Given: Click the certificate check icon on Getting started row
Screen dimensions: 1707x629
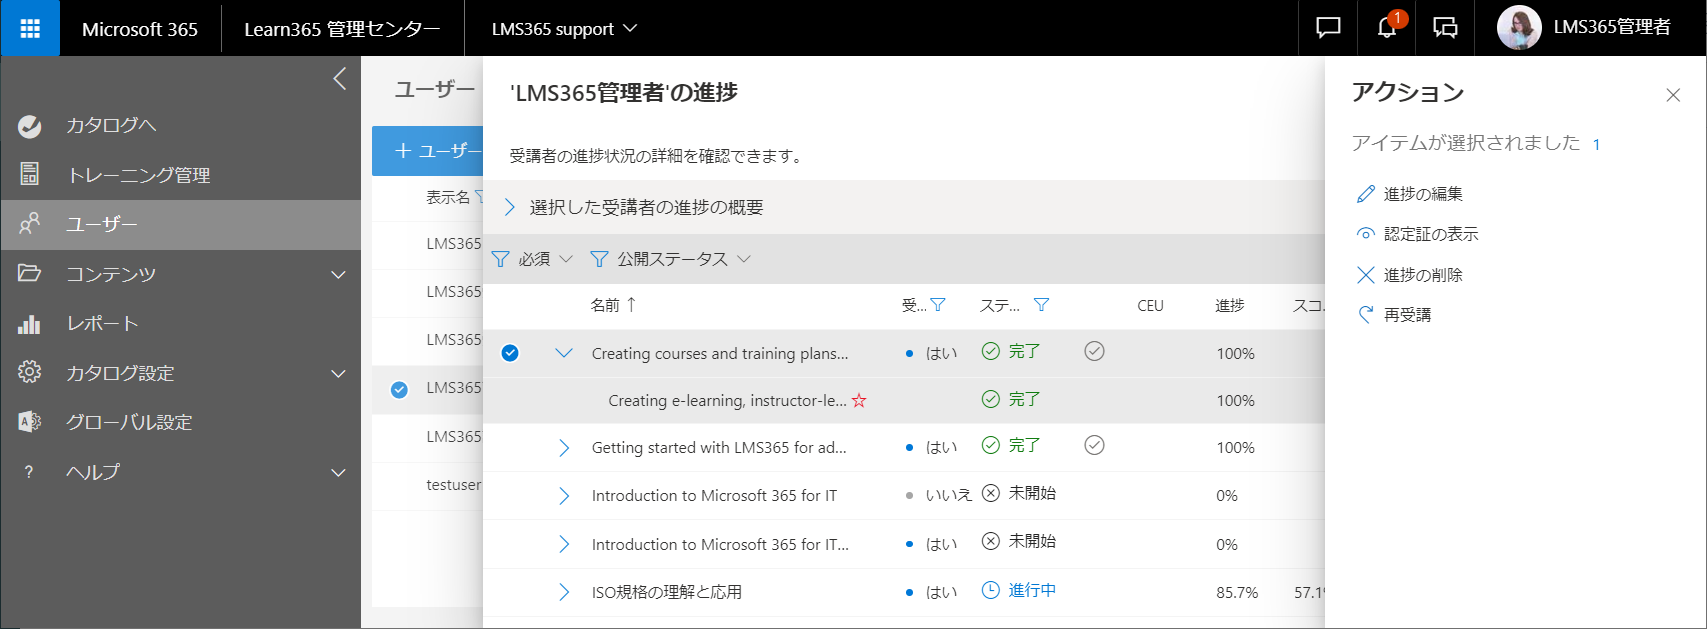Looking at the screenshot, I should (x=1095, y=445).
